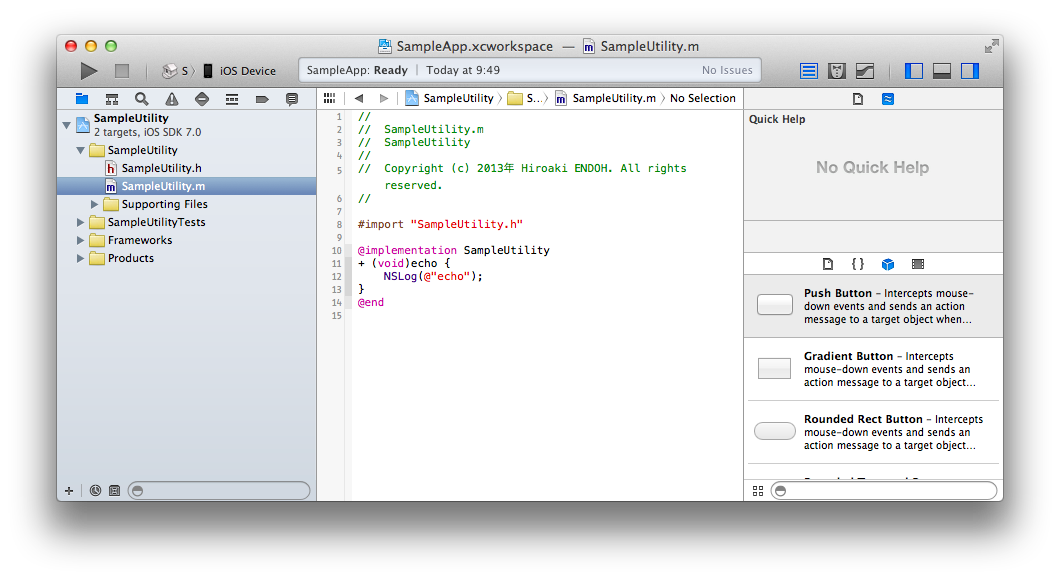Show the Object library cube icon
1060x580 pixels.
click(887, 264)
